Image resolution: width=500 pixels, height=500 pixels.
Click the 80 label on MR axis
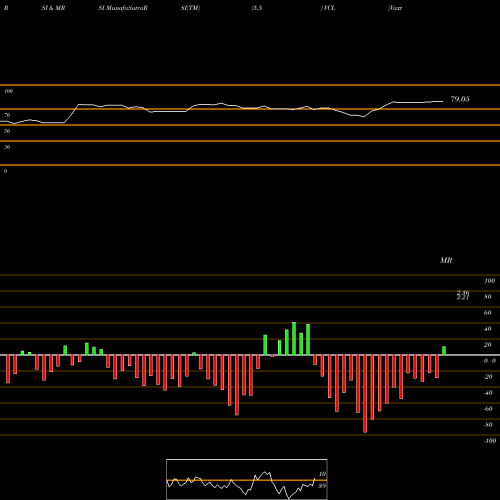488,297
